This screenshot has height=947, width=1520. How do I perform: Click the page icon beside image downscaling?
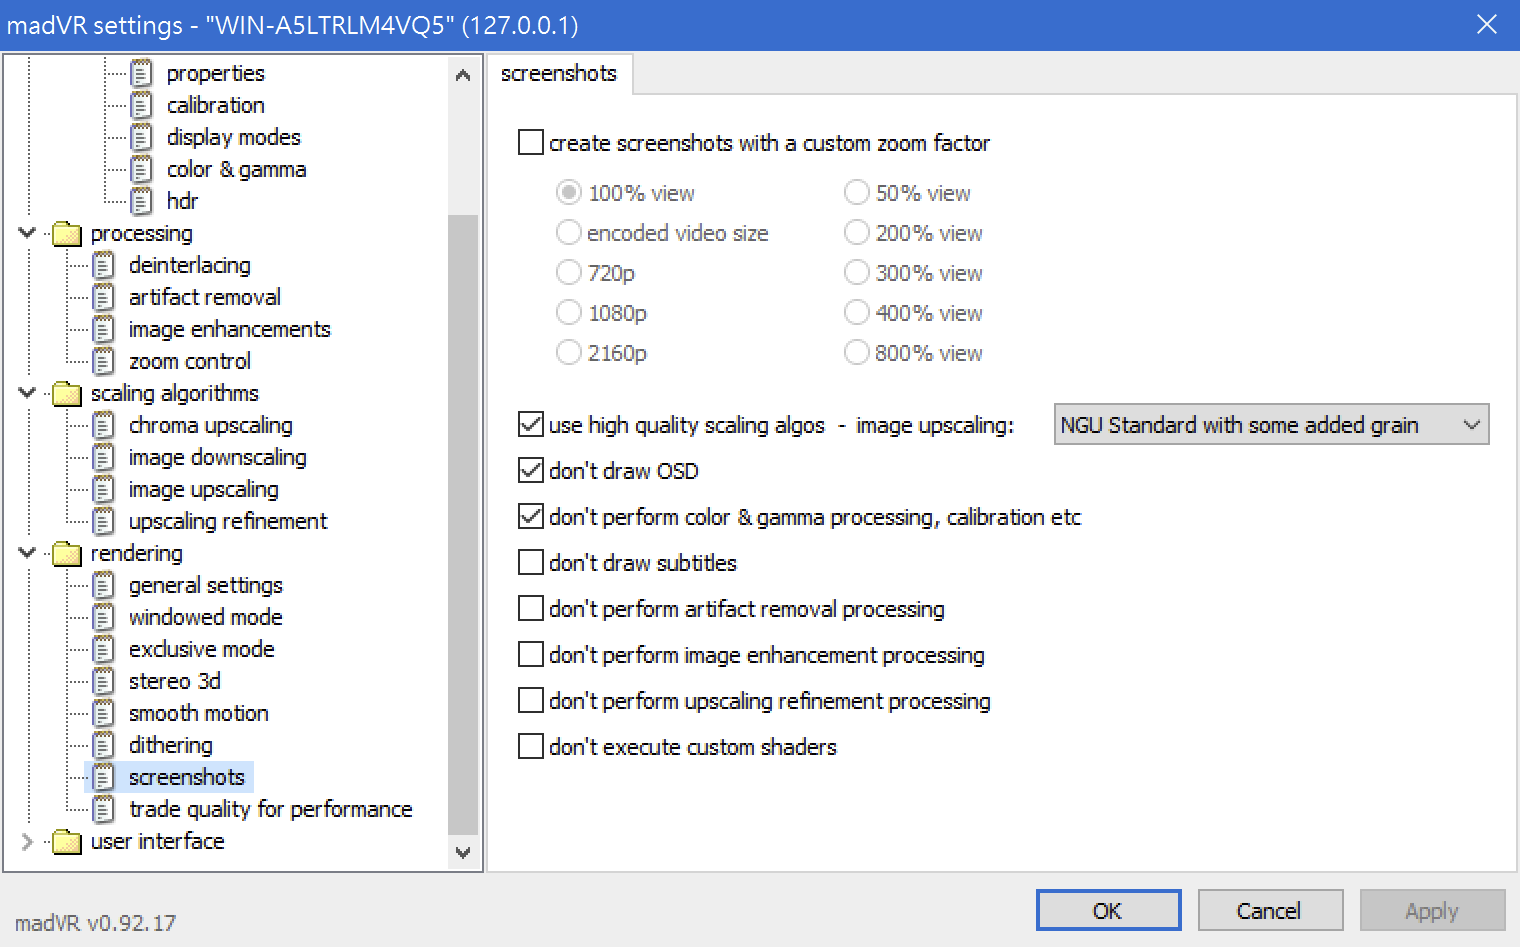(x=104, y=457)
